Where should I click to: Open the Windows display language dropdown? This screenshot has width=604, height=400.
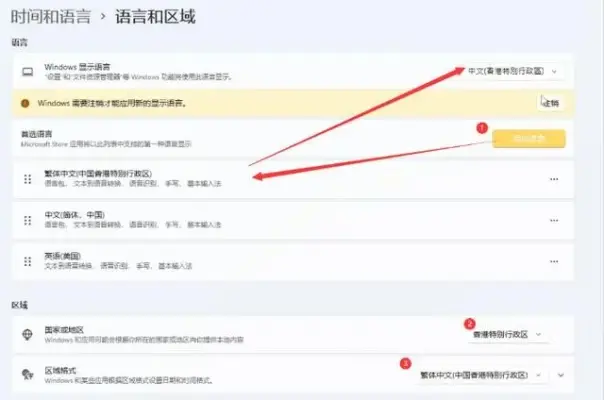click(512, 72)
